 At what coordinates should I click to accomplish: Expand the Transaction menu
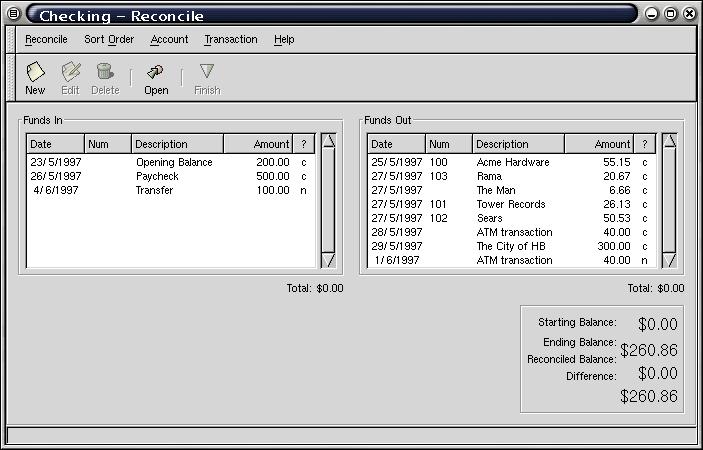point(230,39)
